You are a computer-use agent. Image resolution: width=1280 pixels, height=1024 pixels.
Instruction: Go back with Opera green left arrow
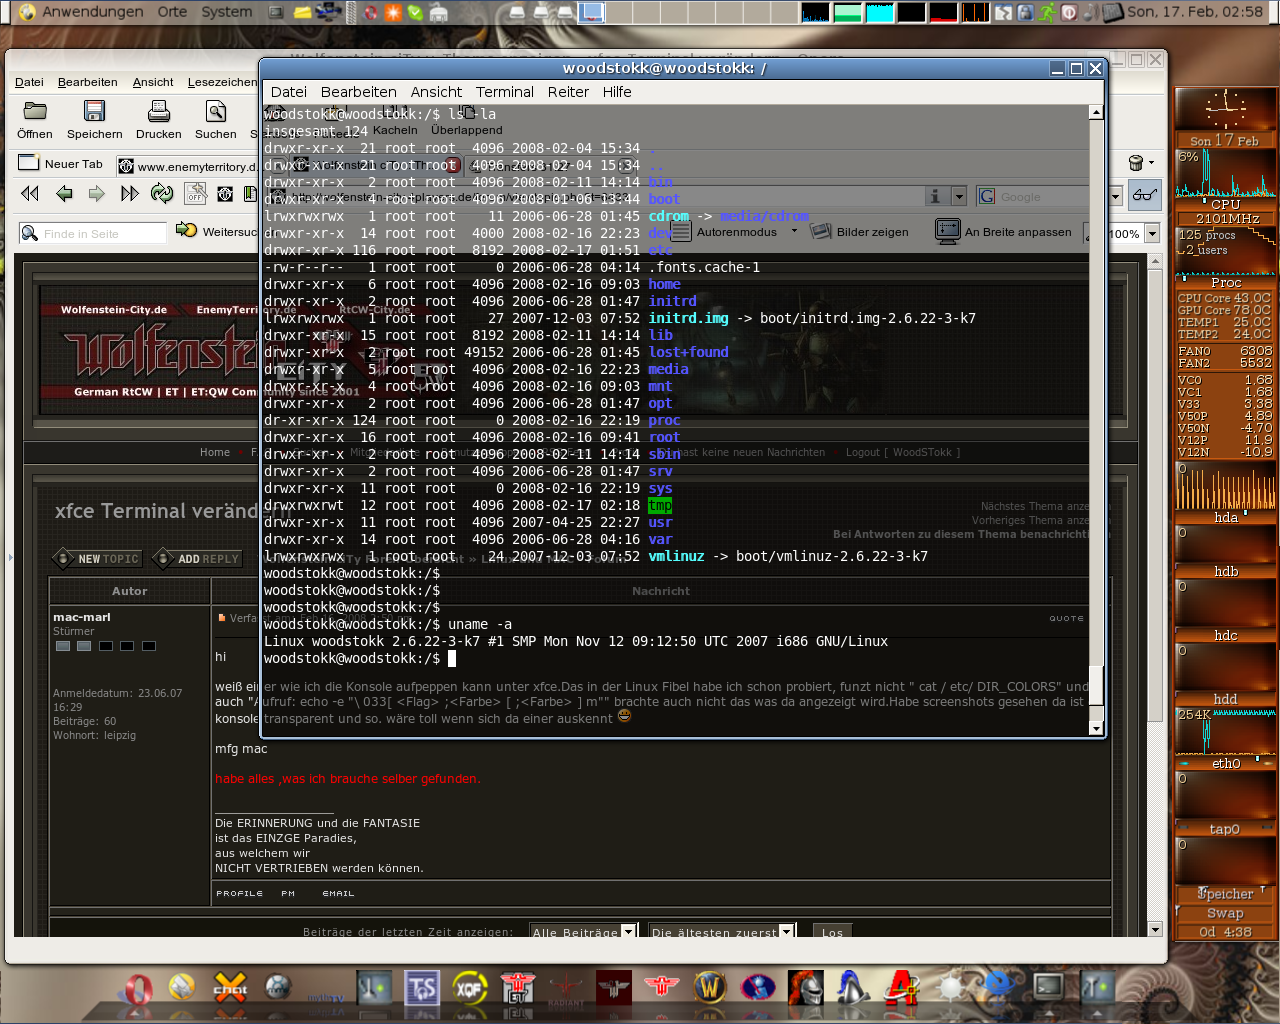(64, 193)
